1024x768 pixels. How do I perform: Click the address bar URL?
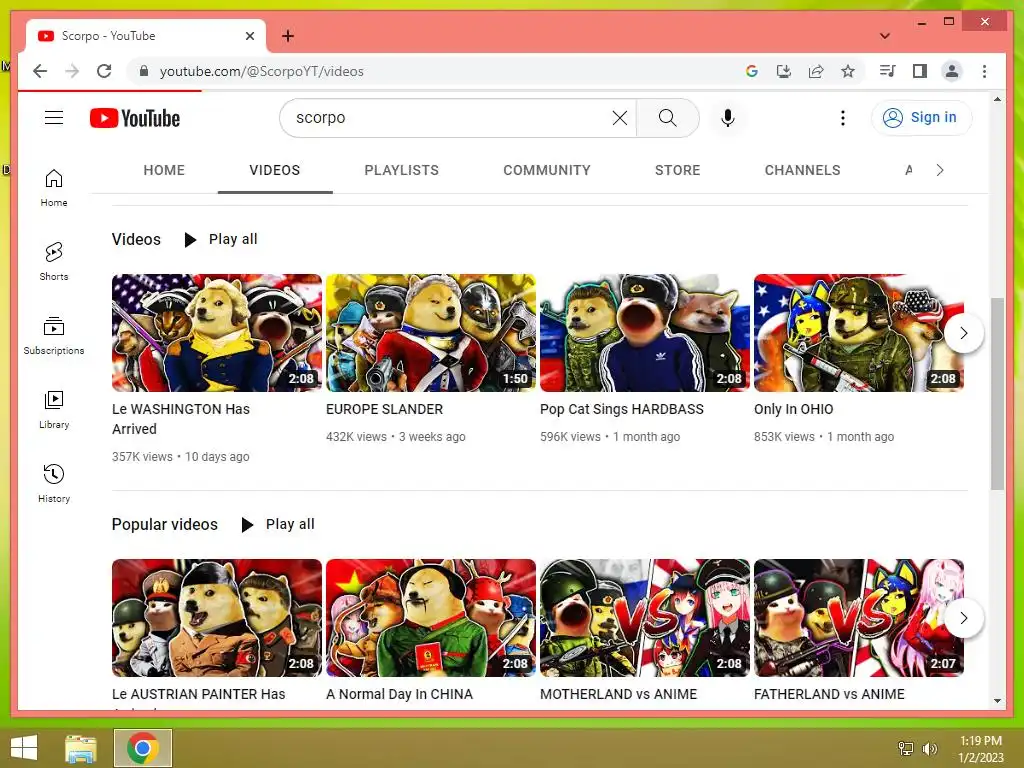coord(262,71)
